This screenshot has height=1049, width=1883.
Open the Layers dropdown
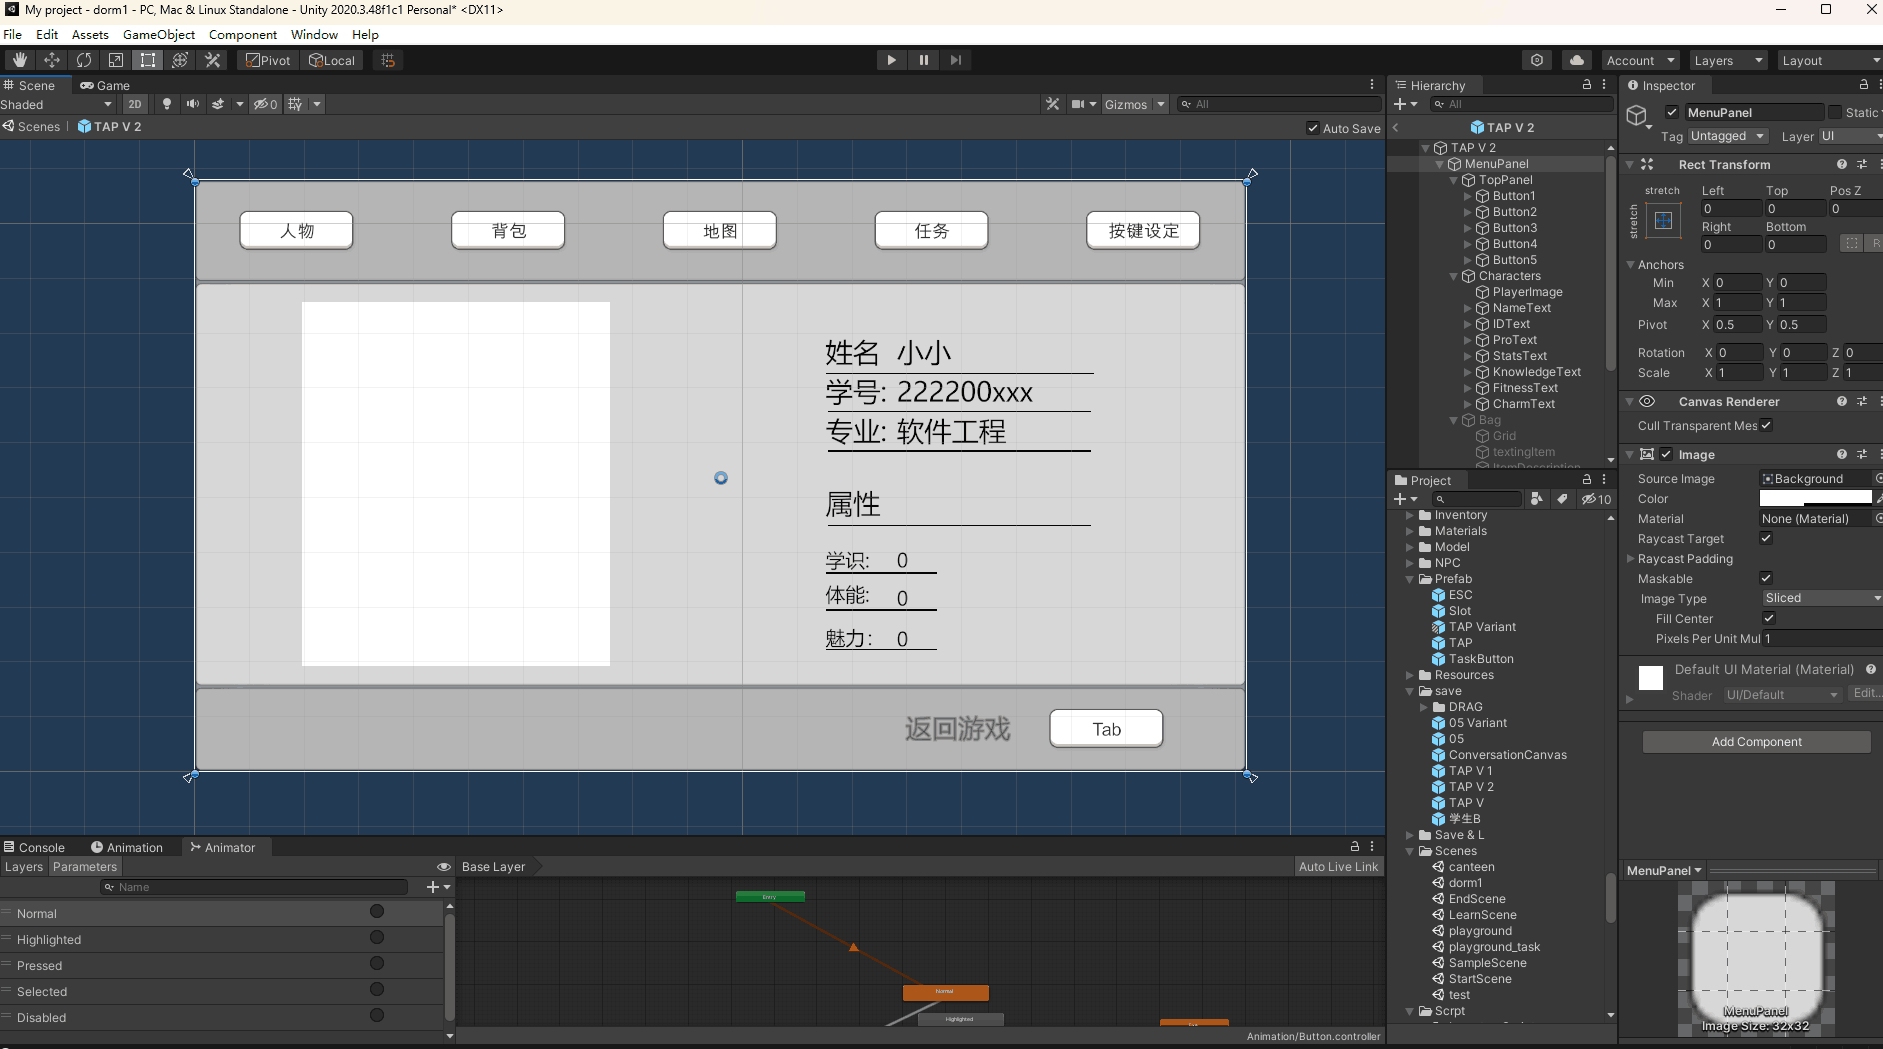pos(1727,60)
